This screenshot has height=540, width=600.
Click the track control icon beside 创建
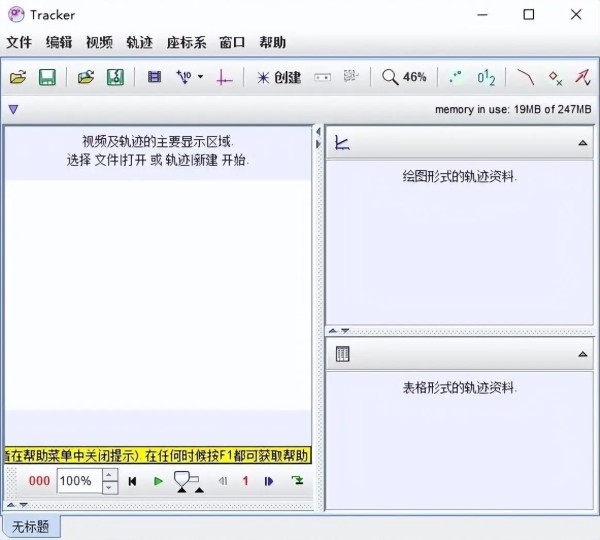click(x=323, y=77)
